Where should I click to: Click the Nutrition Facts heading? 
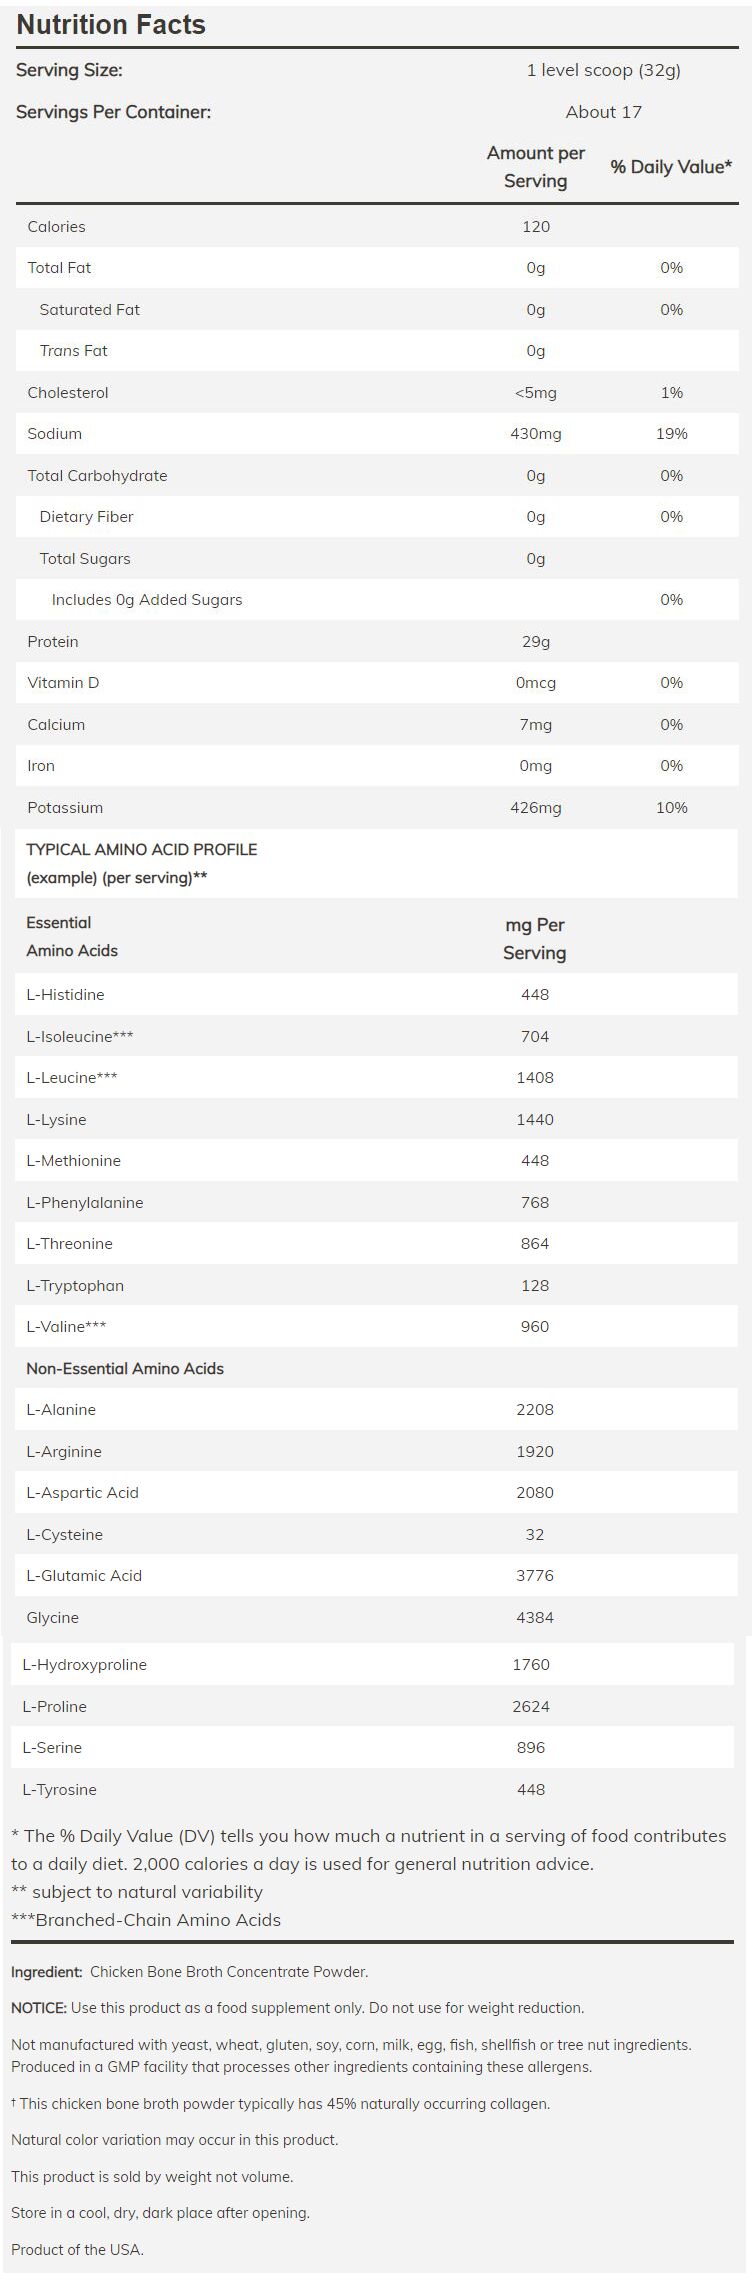[111, 25]
